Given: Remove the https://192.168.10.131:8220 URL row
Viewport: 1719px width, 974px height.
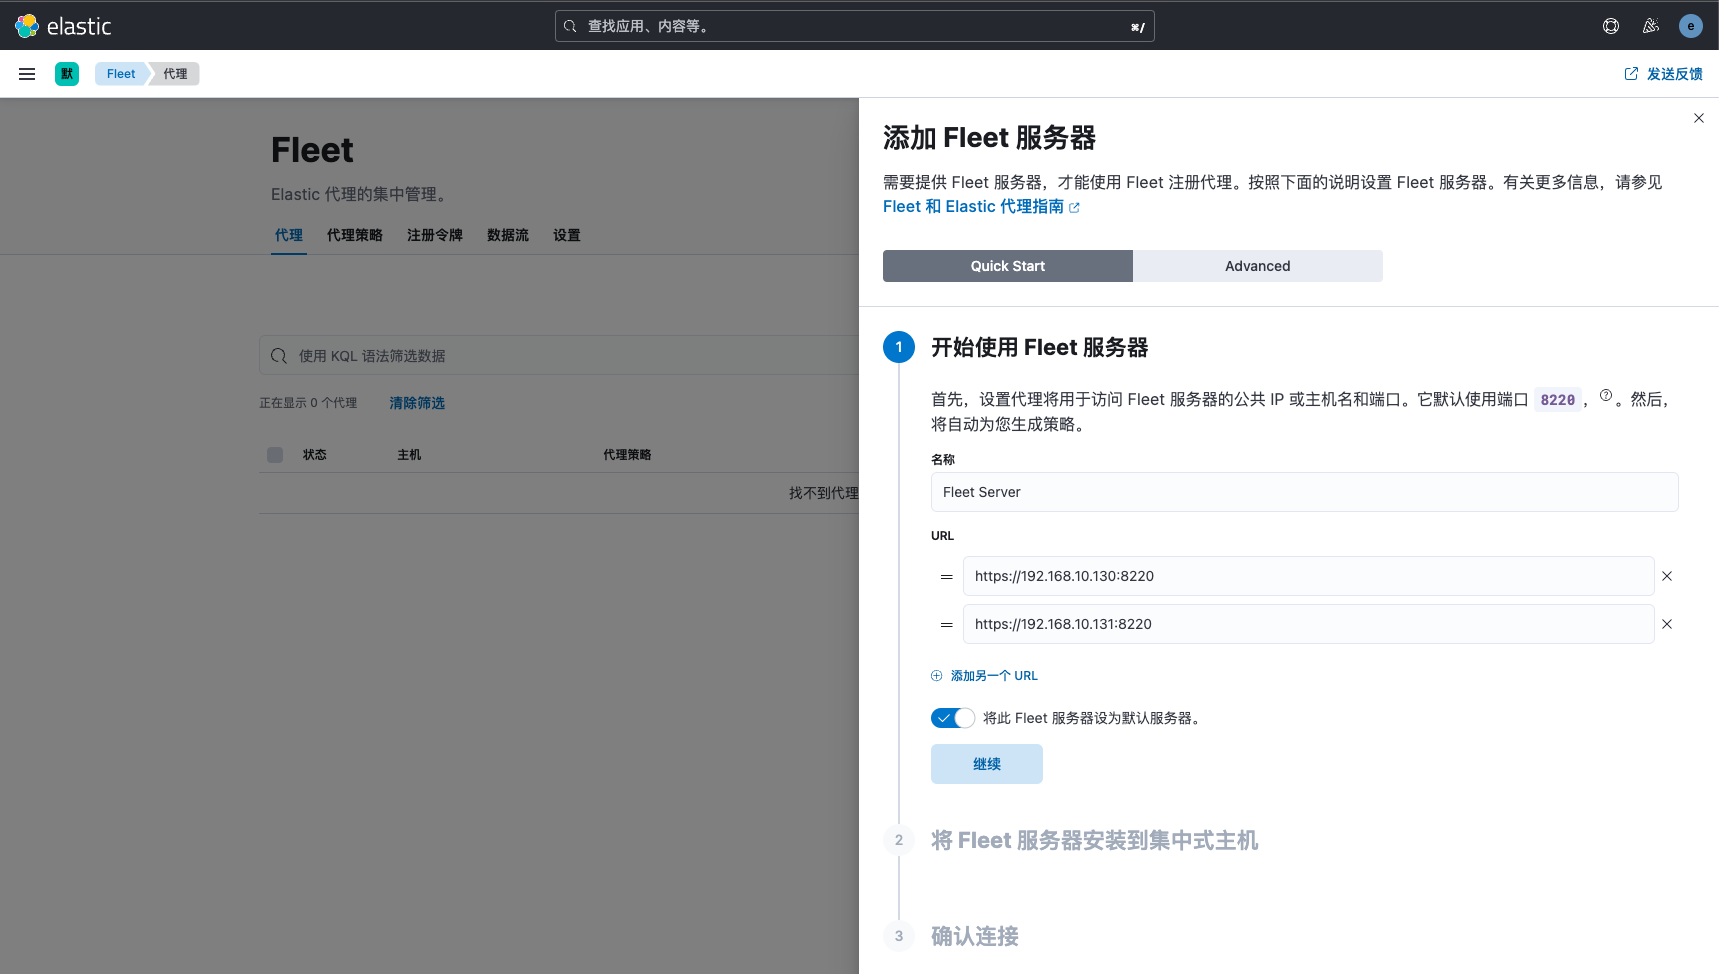Looking at the screenshot, I should pos(1667,624).
